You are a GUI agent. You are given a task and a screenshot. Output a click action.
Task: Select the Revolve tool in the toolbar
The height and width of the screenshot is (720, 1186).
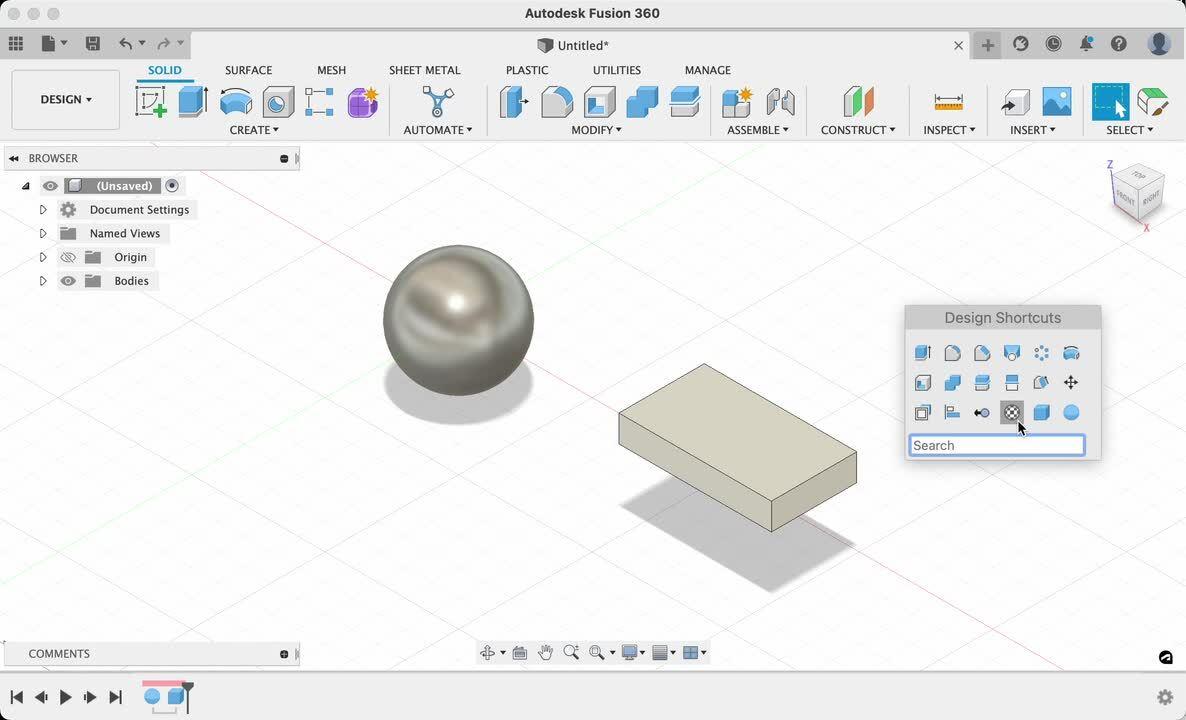point(236,101)
